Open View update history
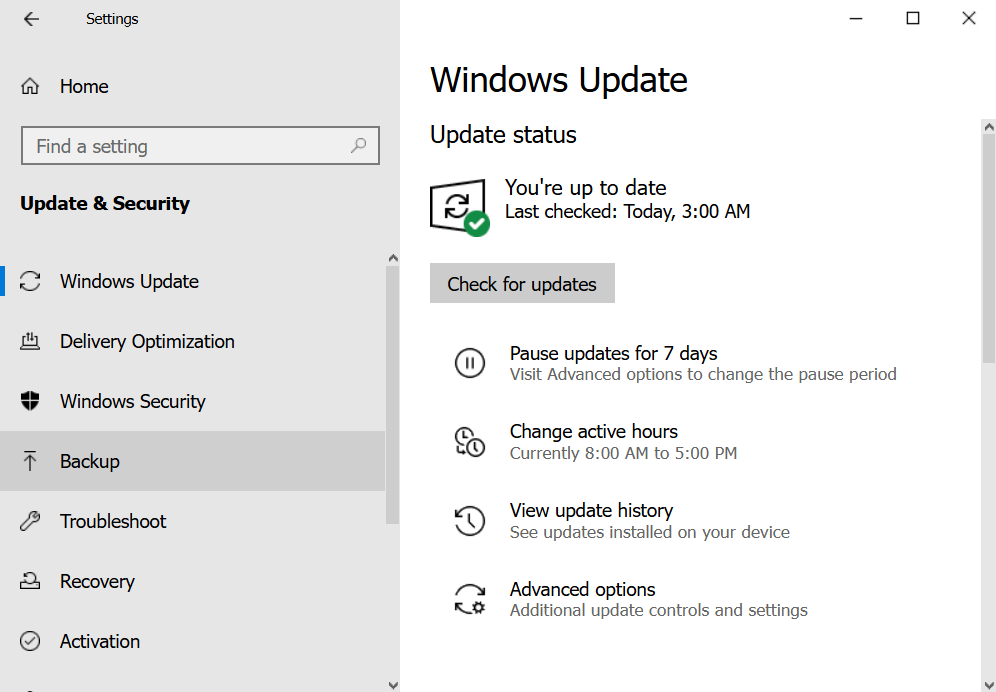Image resolution: width=996 pixels, height=692 pixels. (591, 510)
